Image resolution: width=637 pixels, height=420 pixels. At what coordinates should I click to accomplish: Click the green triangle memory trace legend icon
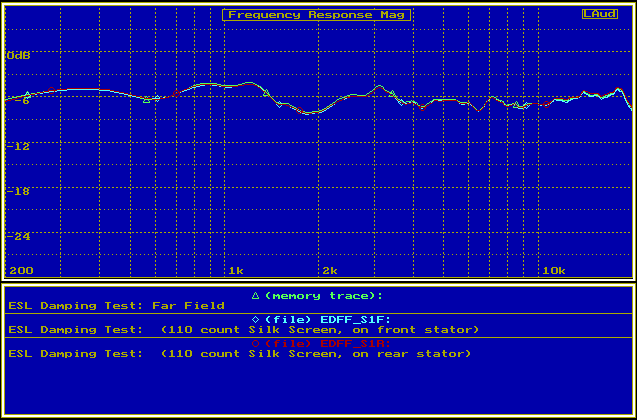[x=255, y=296]
